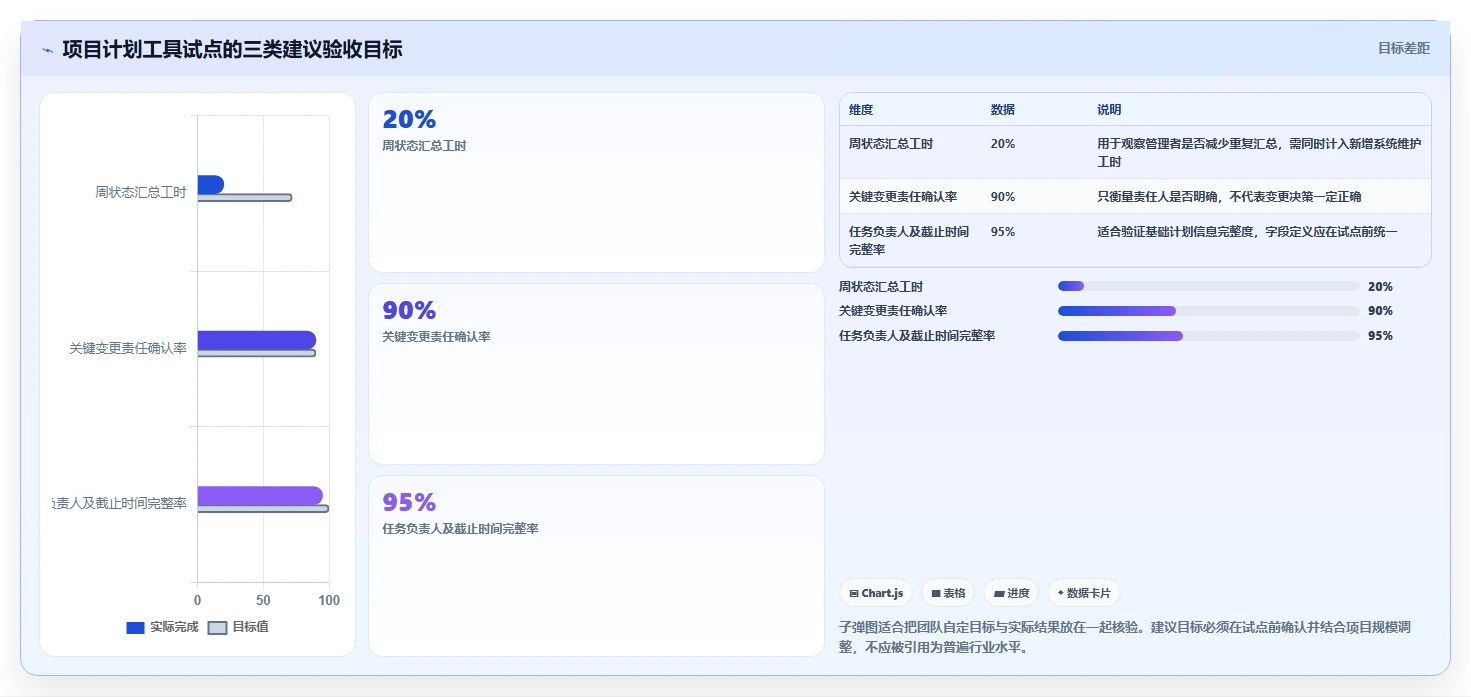
Task: Click the Chart.js tag chip
Action: click(876, 593)
